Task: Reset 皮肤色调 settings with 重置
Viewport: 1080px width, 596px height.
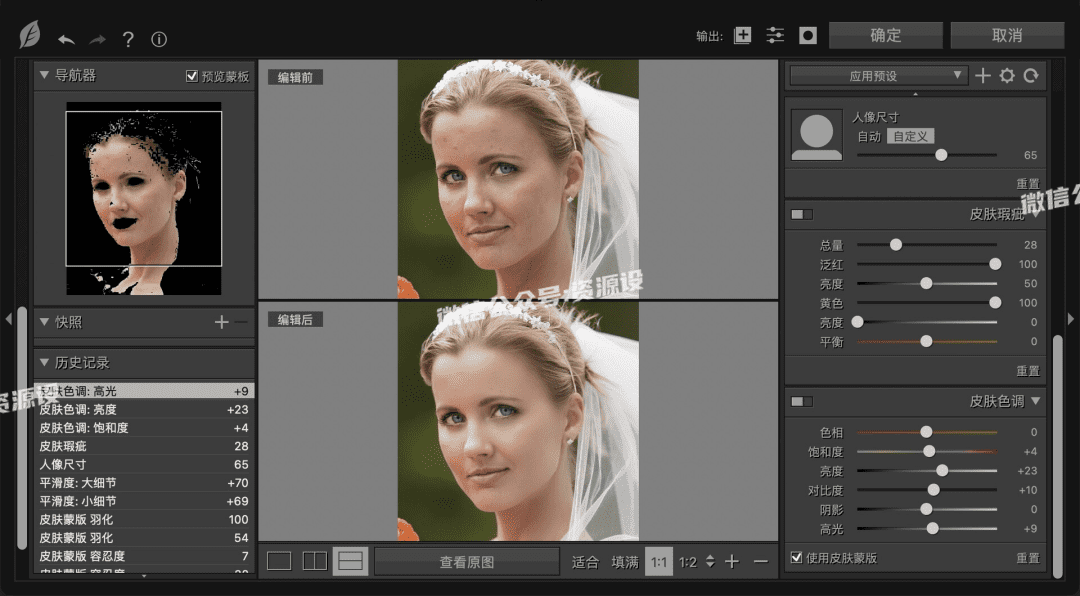Action: tap(1028, 558)
